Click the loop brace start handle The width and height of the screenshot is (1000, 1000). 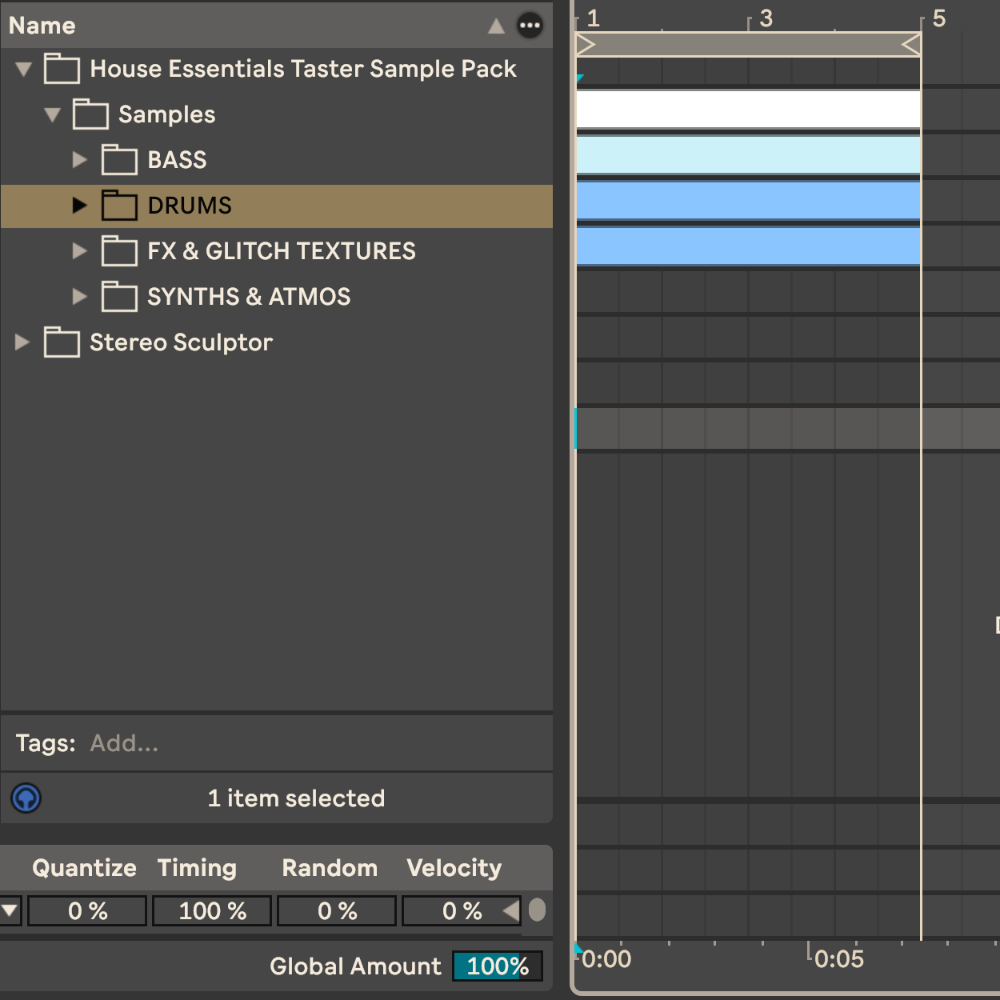coord(586,44)
